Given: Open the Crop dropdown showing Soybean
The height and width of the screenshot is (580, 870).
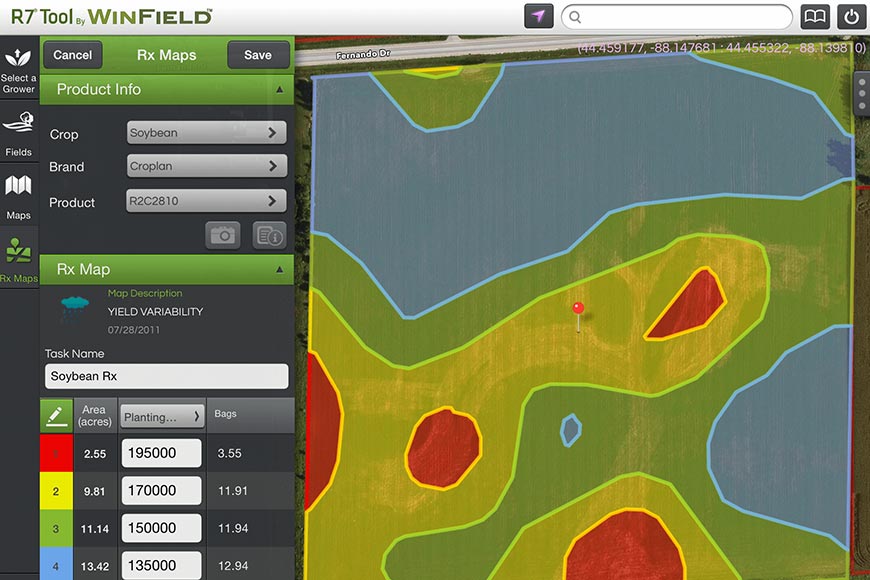Looking at the screenshot, I should pos(207,133).
